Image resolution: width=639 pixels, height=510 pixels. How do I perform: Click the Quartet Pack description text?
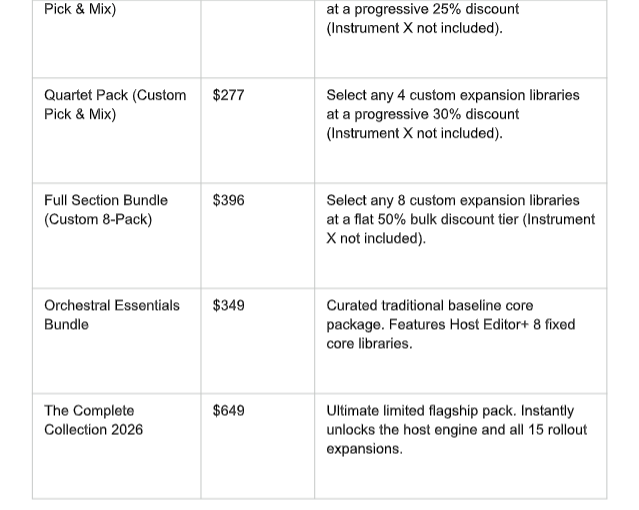[453, 114]
